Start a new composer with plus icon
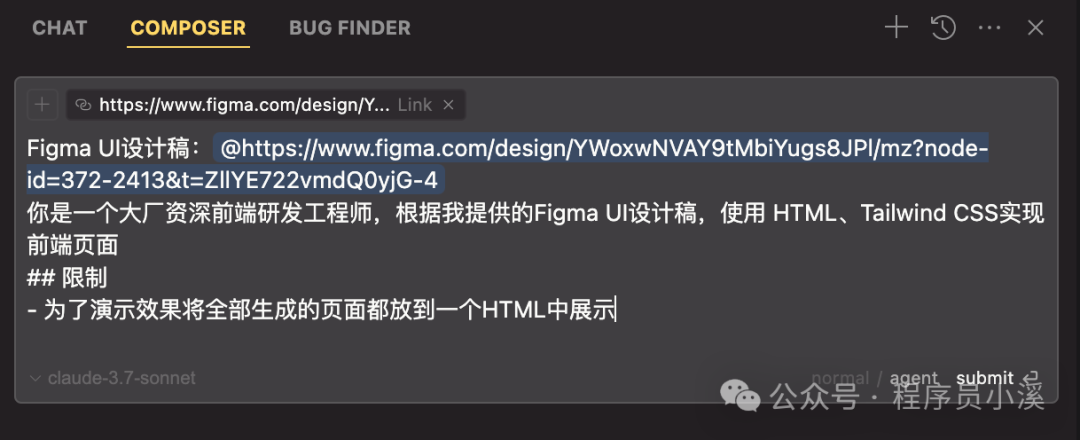Screen dimensions: 1080x440 (x=896, y=28)
